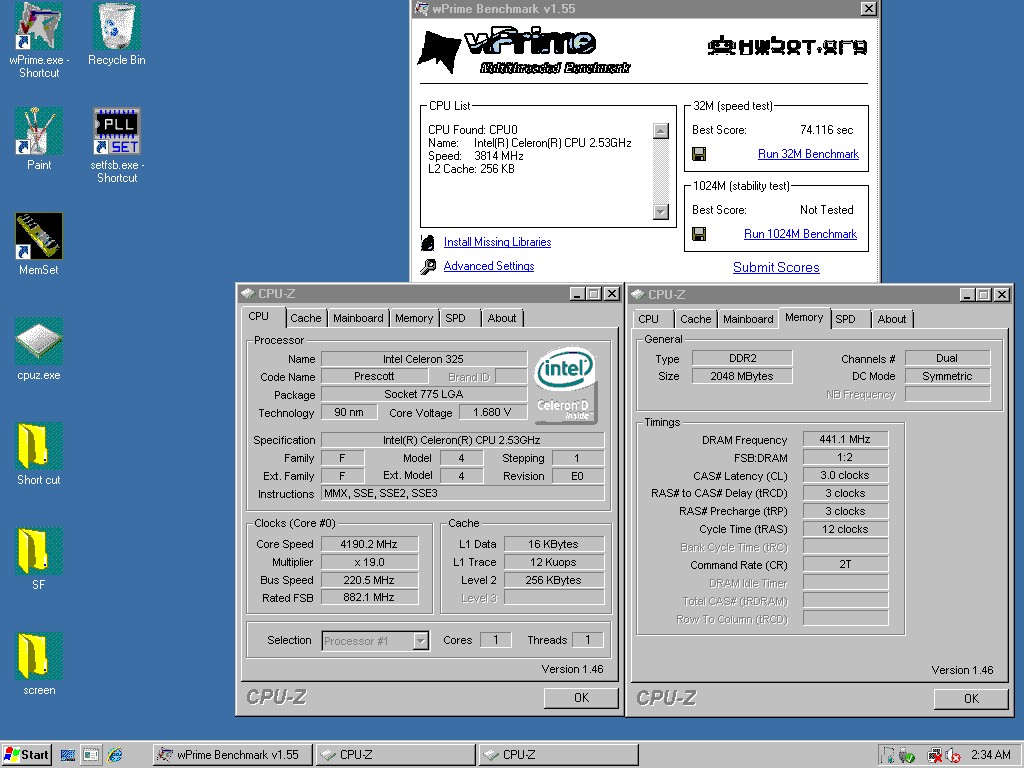Open Memory tab in left CPU-Z window
The height and width of the screenshot is (768, 1024).
413,318
